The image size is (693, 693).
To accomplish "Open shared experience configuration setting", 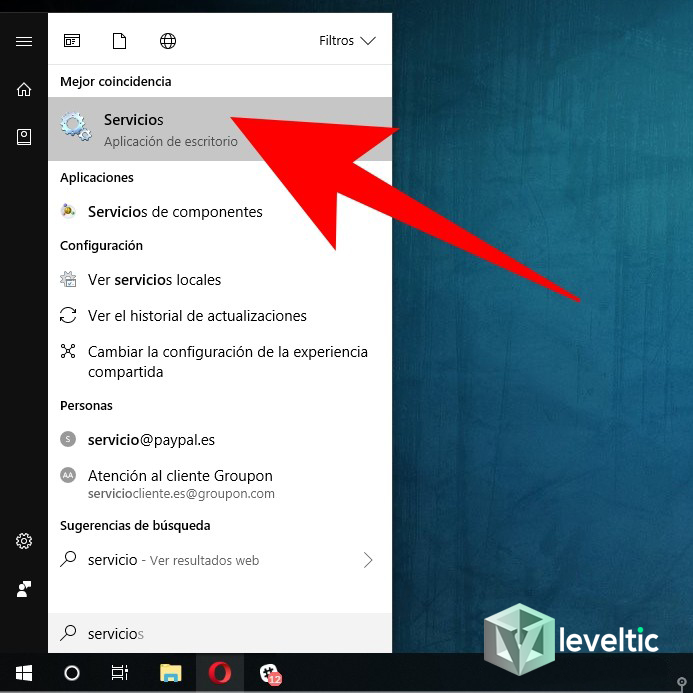I will pos(227,362).
